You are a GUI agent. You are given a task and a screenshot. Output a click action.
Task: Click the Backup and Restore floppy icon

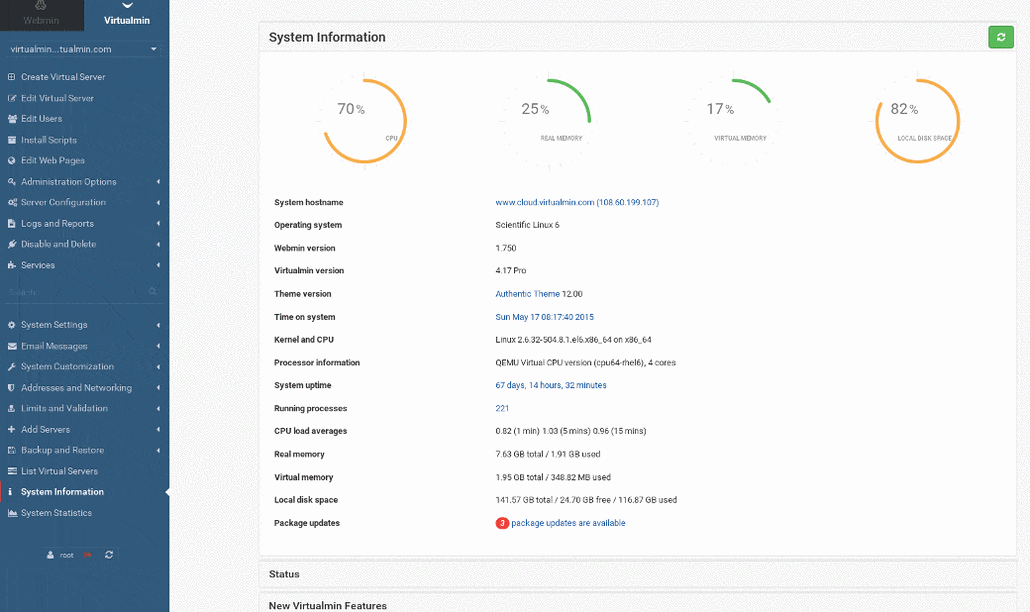click(11, 450)
